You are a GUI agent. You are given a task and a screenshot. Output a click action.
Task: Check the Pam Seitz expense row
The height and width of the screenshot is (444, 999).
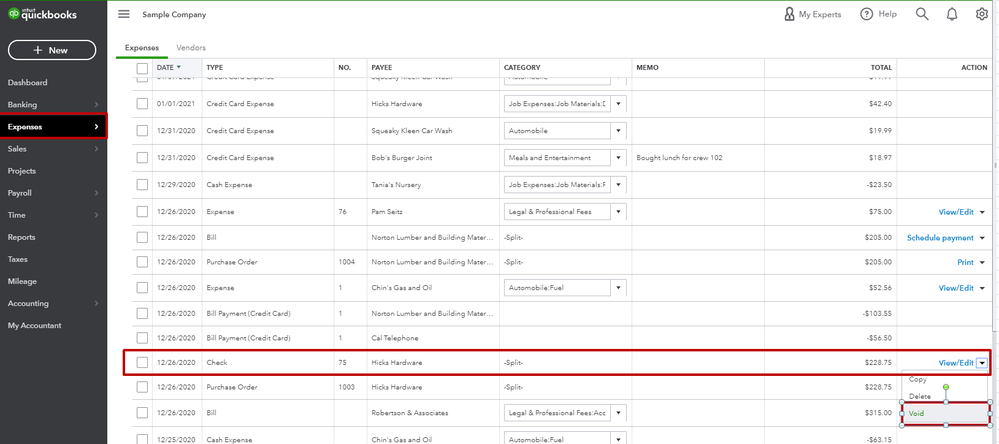tap(142, 211)
